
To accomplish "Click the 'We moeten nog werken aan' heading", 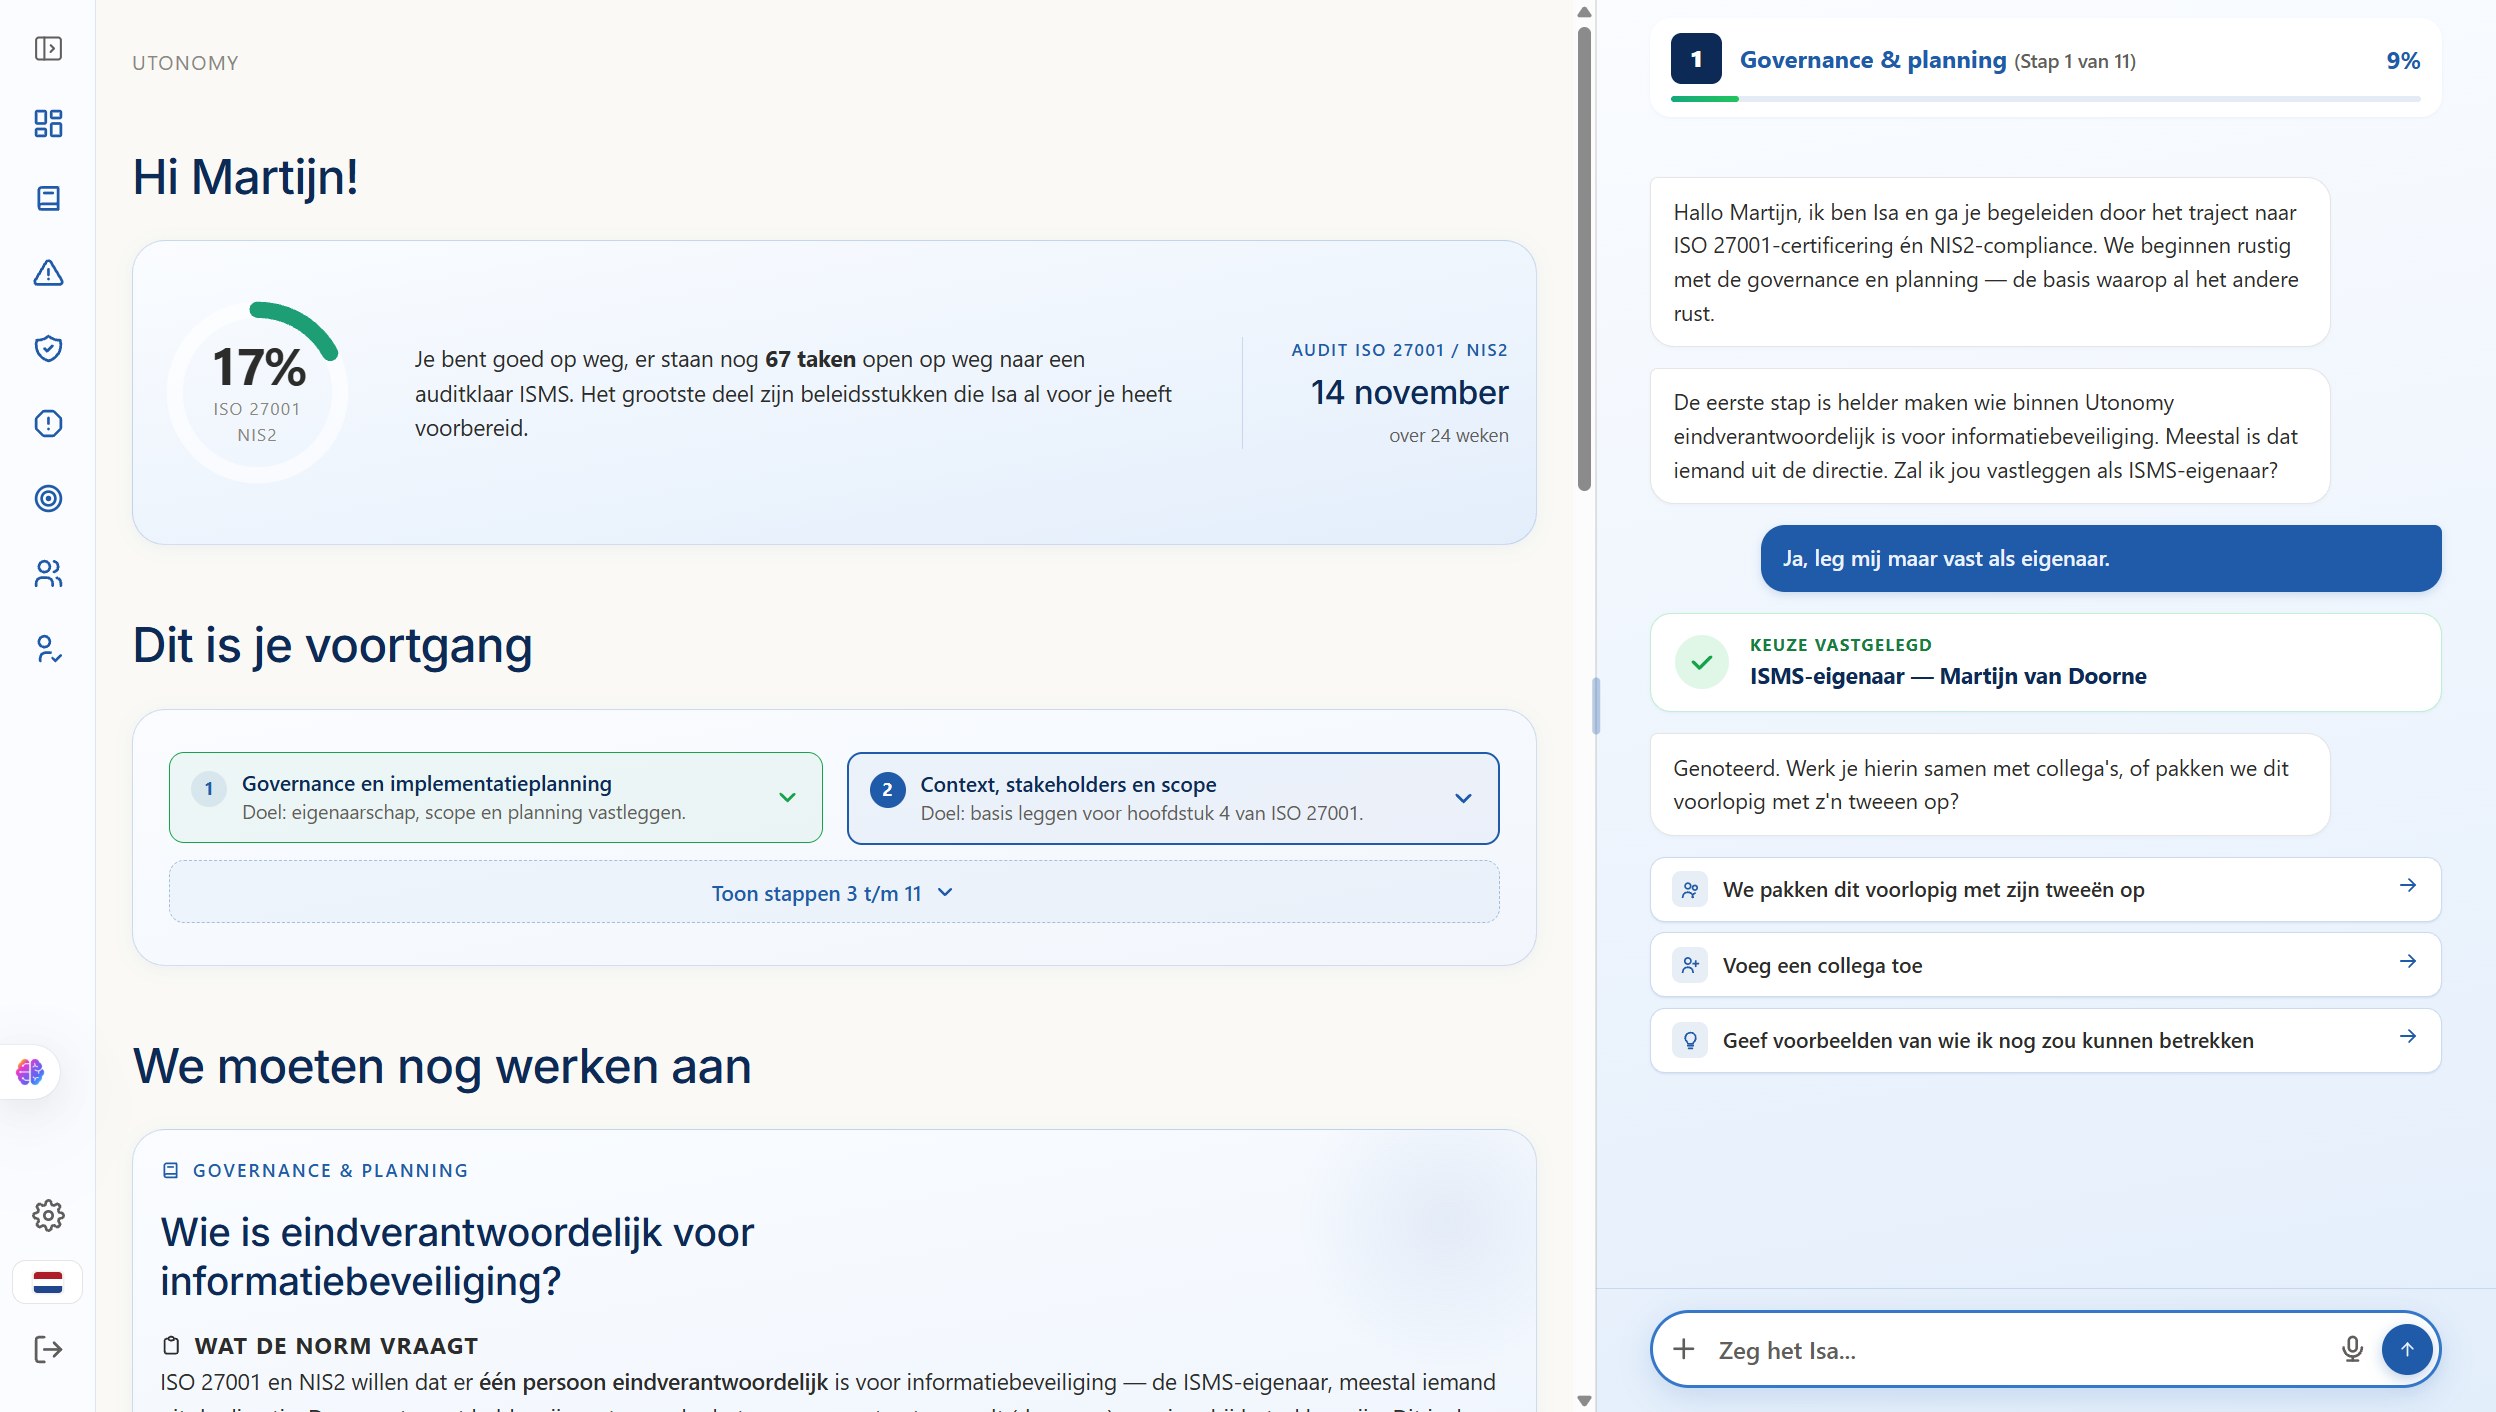I will [441, 1066].
